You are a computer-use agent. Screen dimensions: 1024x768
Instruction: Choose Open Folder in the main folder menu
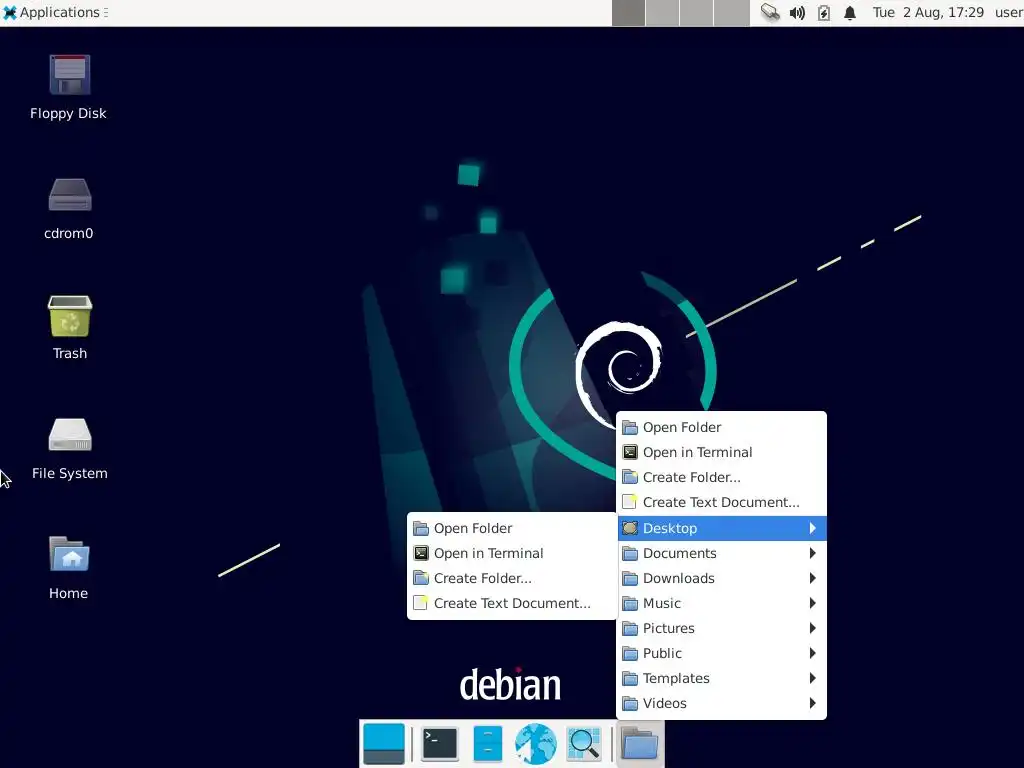coord(722,427)
